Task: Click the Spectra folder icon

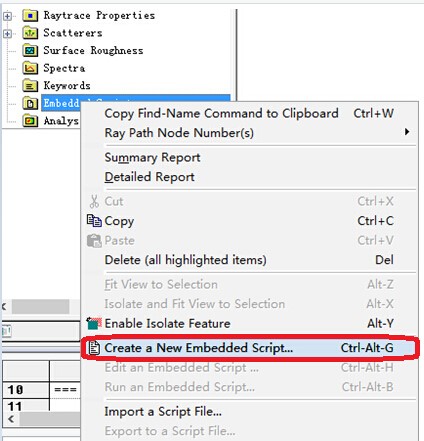Action: [30, 68]
